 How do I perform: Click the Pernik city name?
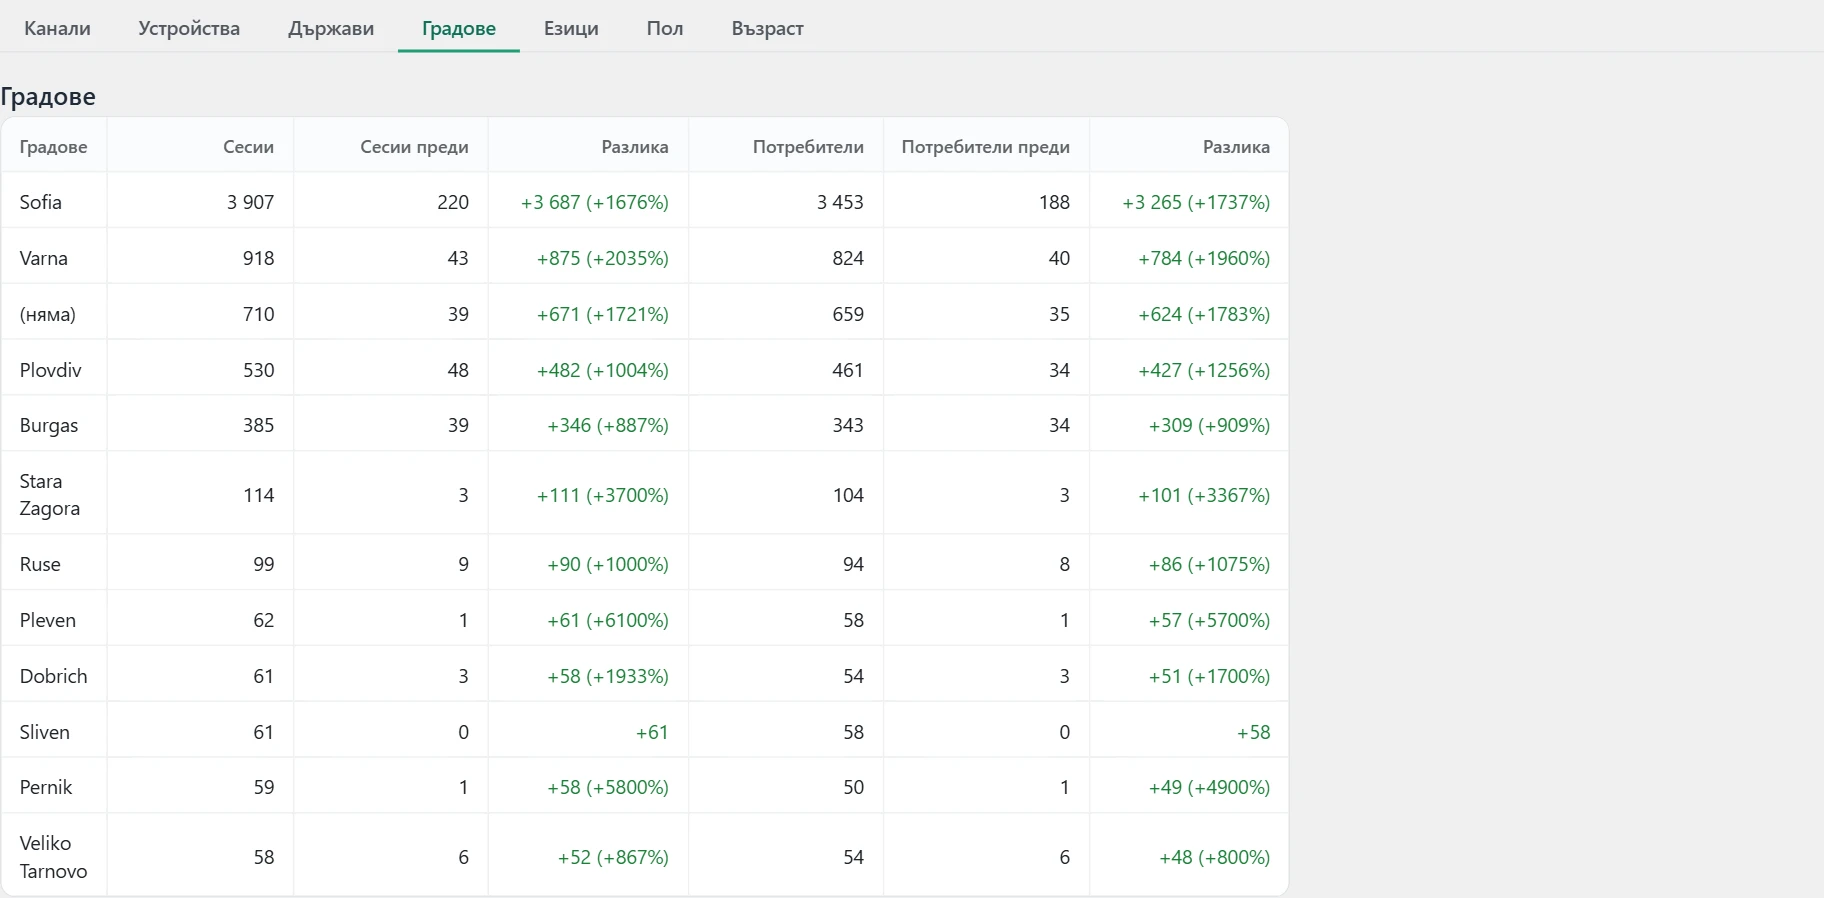(x=46, y=787)
